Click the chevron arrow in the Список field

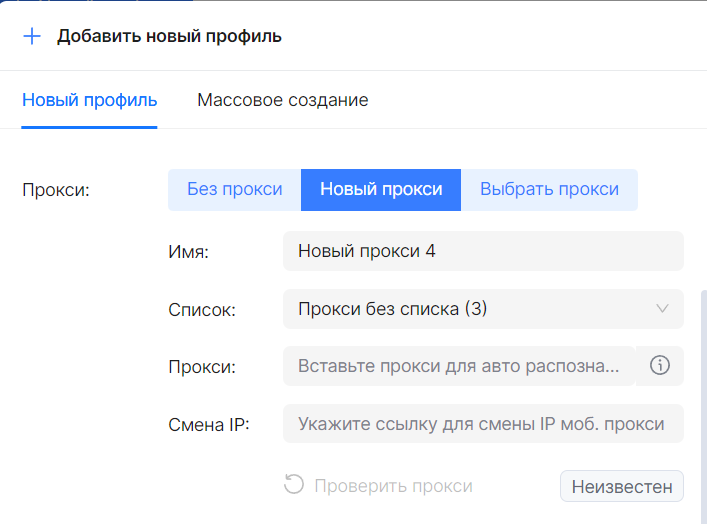click(662, 309)
